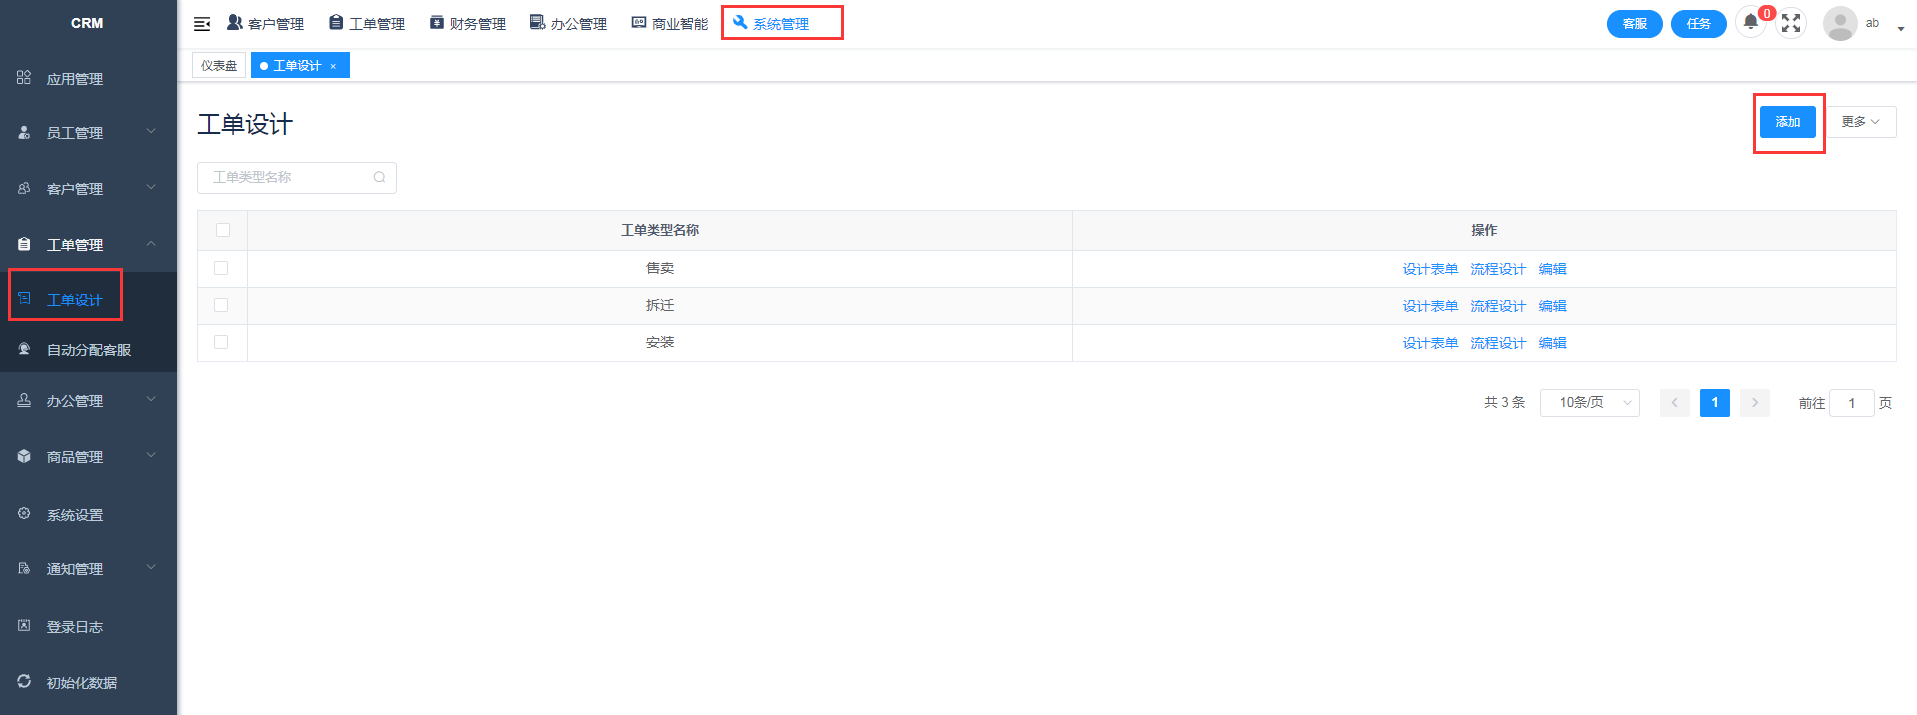Click the user avatar icon
This screenshot has height=715, width=1917.
coord(1839,23)
